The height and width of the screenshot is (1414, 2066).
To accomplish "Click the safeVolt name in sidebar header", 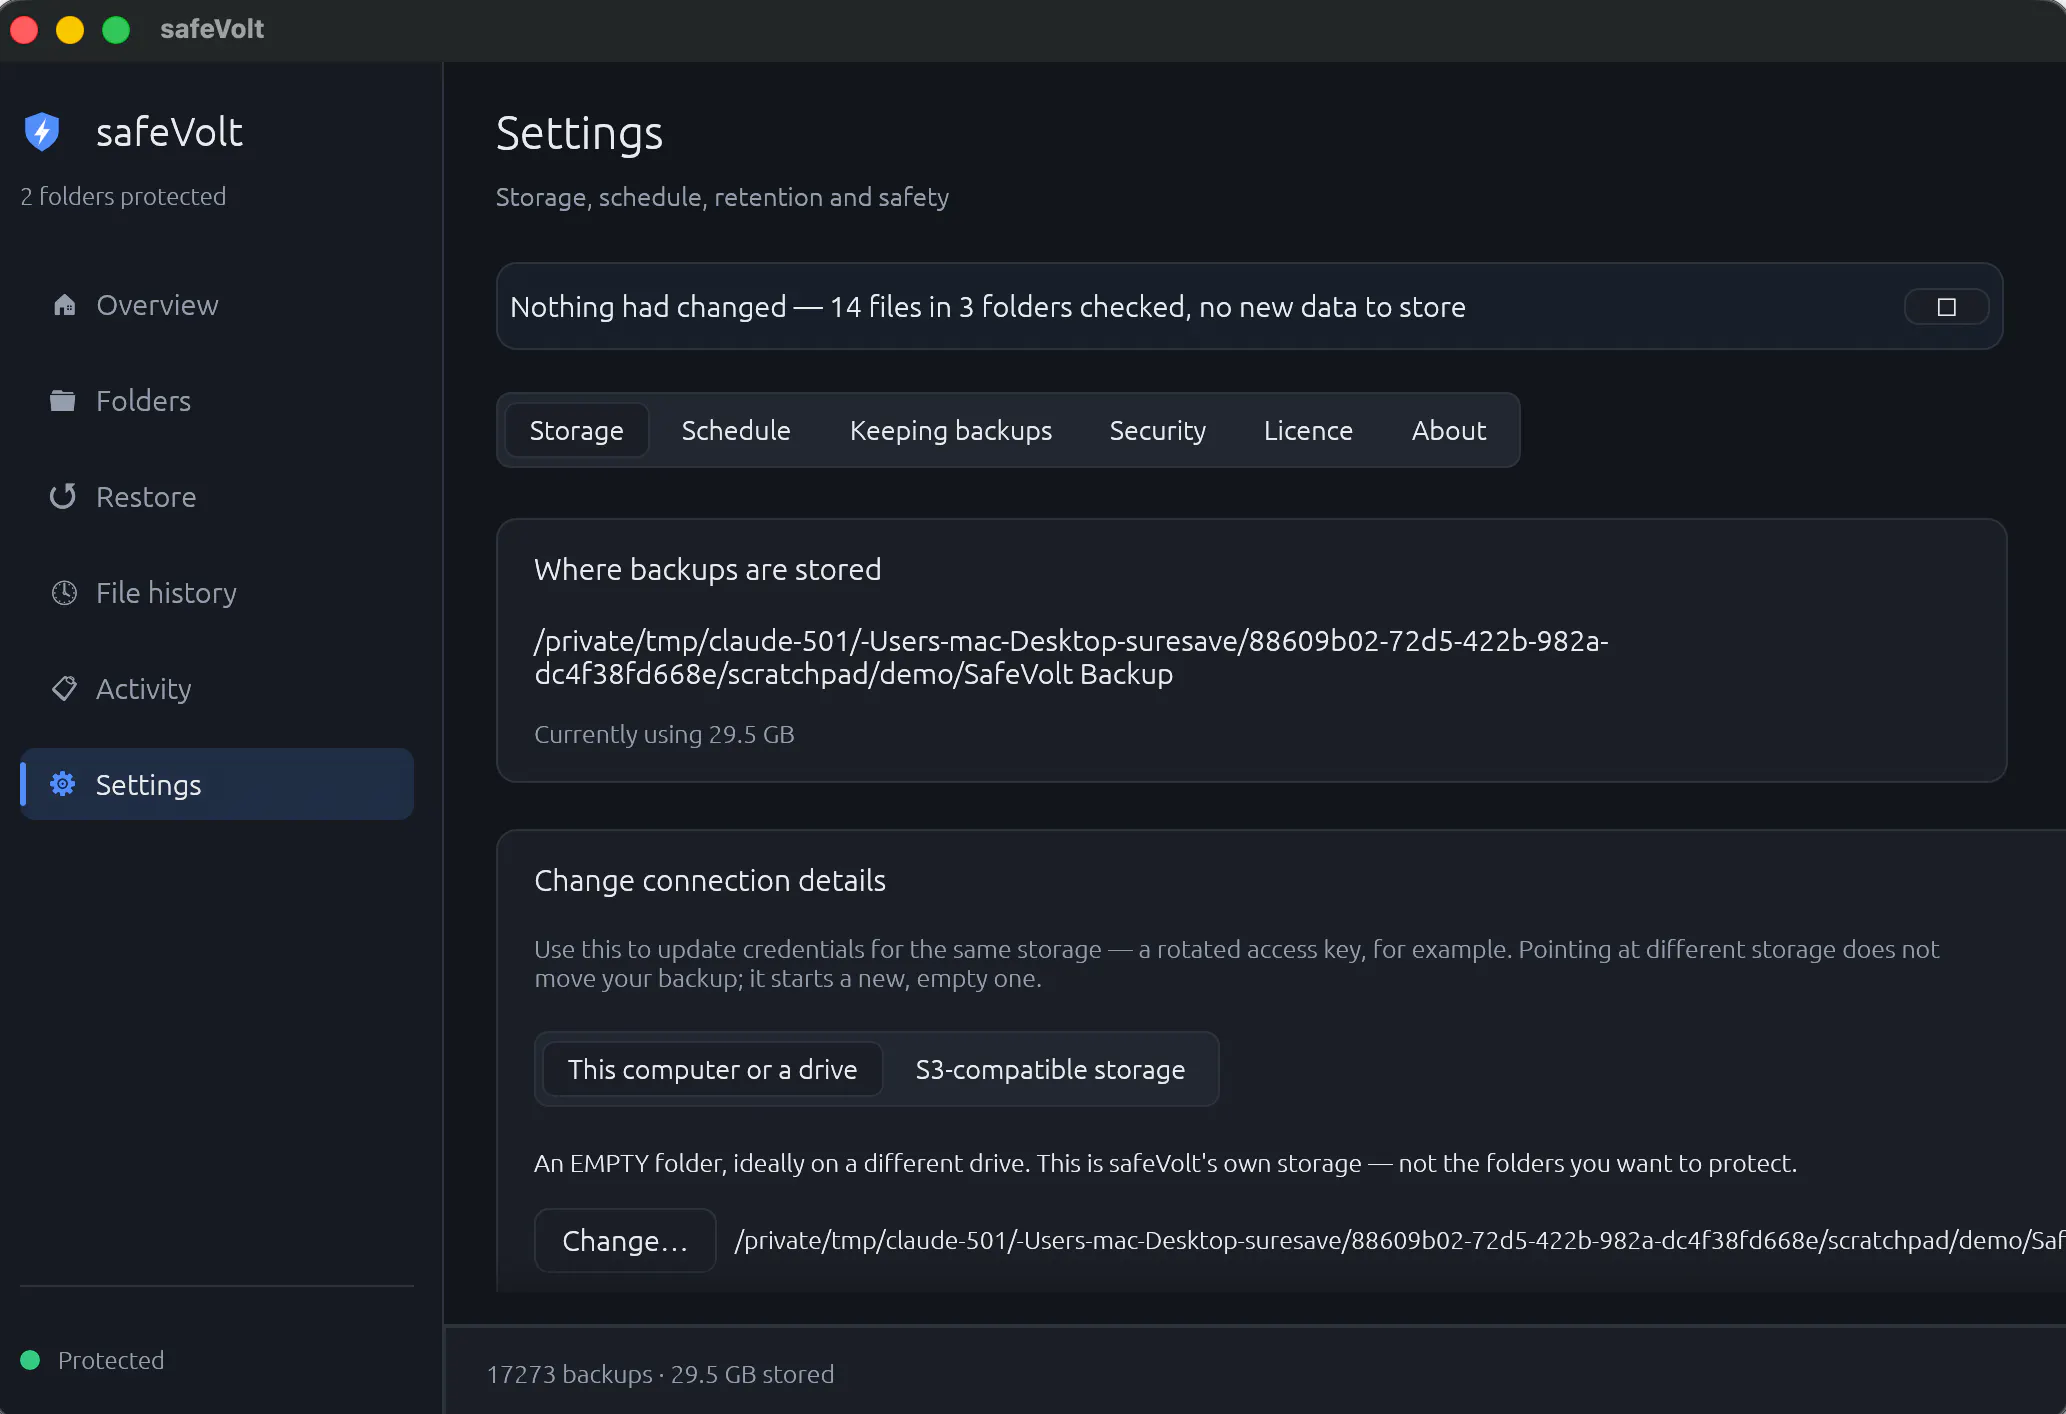I will coord(169,132).
